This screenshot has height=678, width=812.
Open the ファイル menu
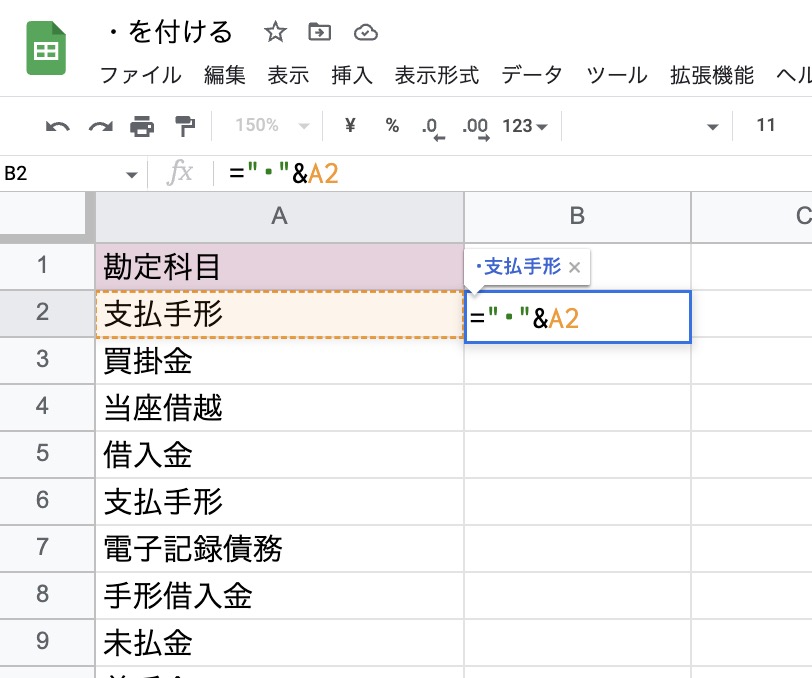coord(141,75)
